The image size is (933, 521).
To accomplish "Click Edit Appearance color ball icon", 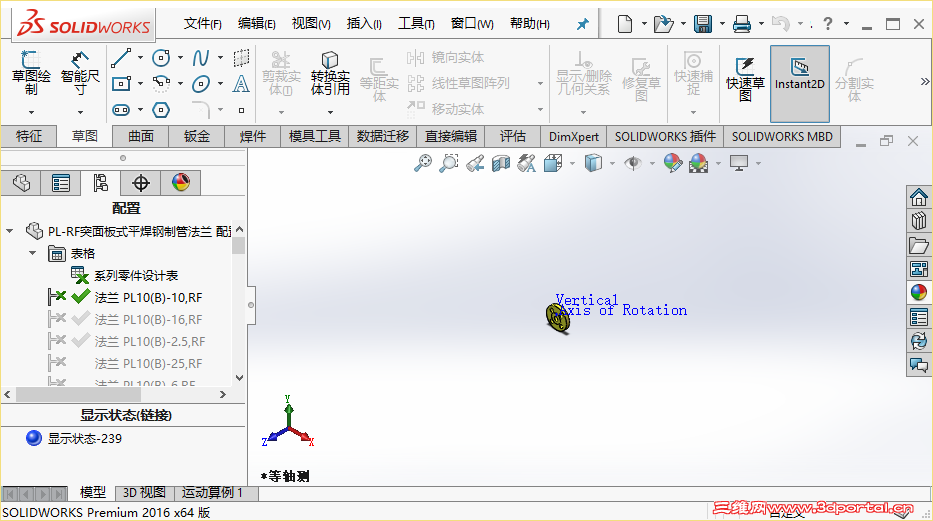I will (x=672, y=163).
